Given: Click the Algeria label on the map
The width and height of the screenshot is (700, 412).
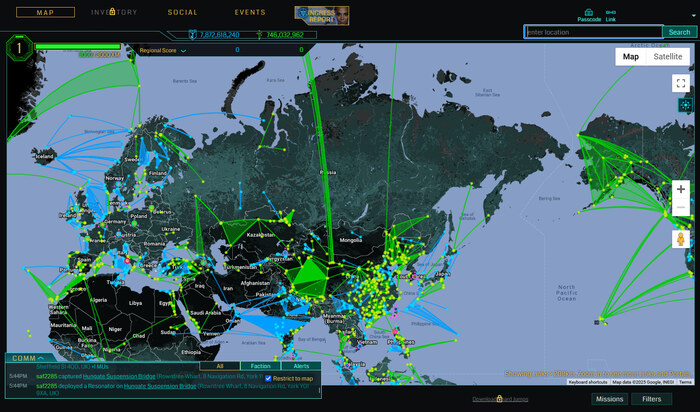Looking at the screenshot, I should pos(98,300).
